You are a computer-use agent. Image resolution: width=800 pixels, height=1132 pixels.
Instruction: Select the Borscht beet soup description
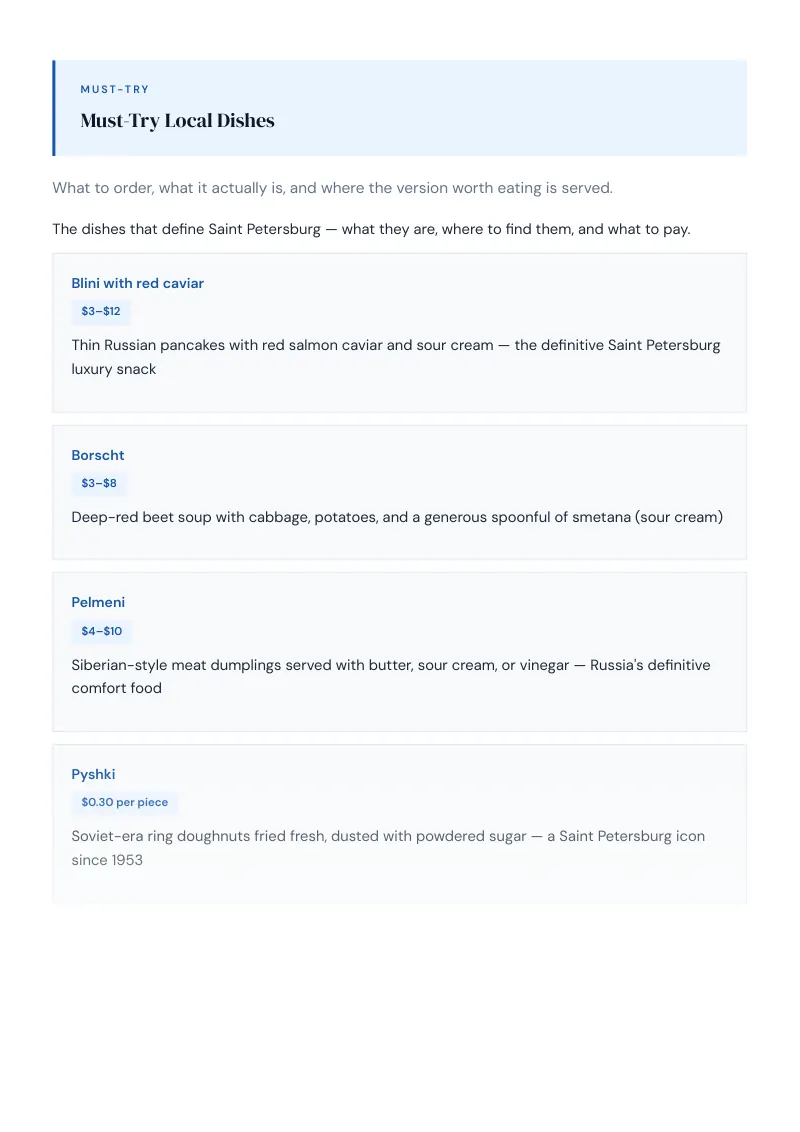[x=397, y=517]
